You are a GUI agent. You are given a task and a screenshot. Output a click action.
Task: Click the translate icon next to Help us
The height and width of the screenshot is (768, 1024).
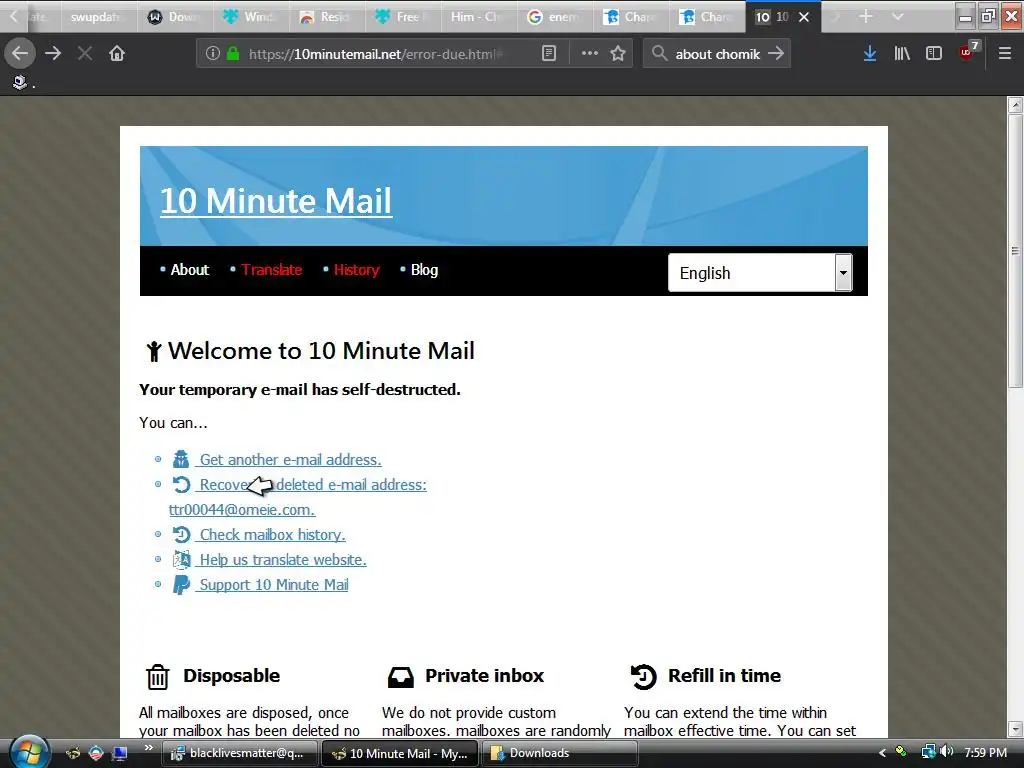182,560
